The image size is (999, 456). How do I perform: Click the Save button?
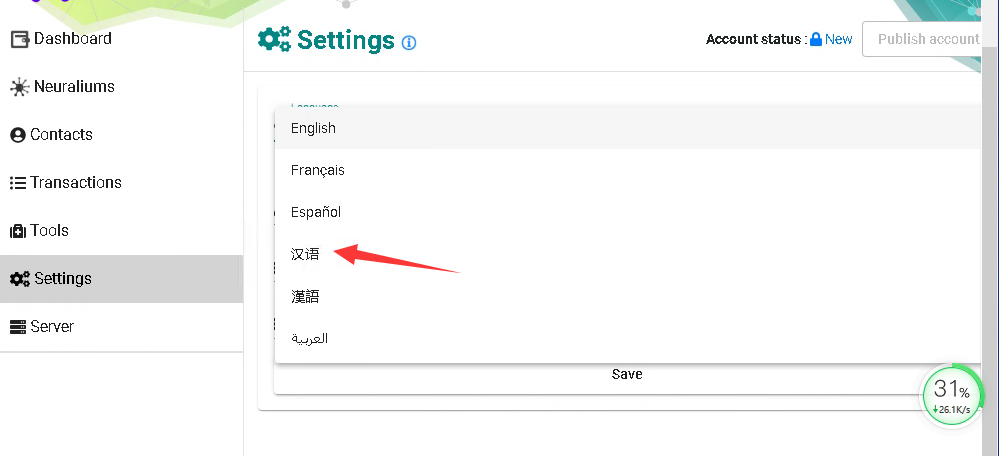coord(627,374)
